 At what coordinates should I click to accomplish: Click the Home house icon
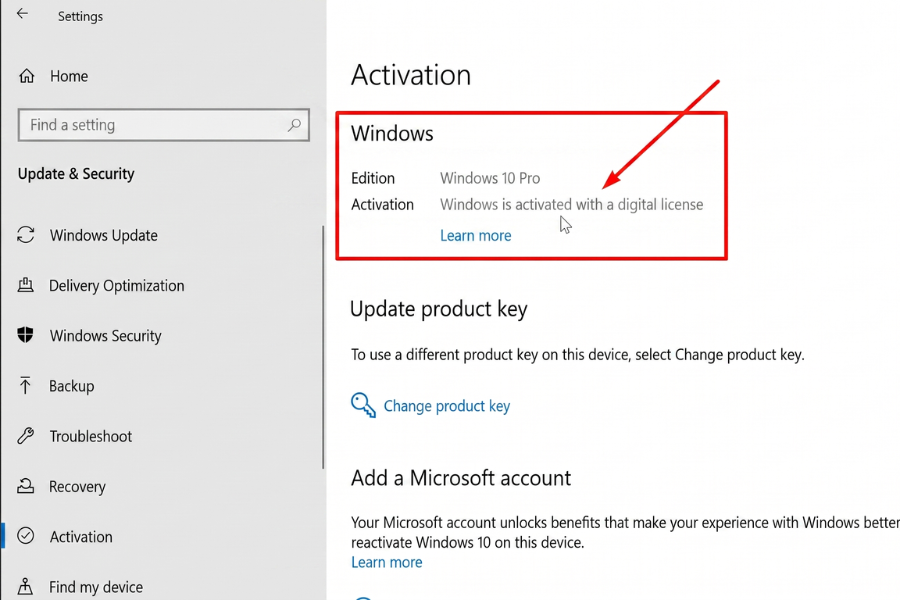[26, 76]
